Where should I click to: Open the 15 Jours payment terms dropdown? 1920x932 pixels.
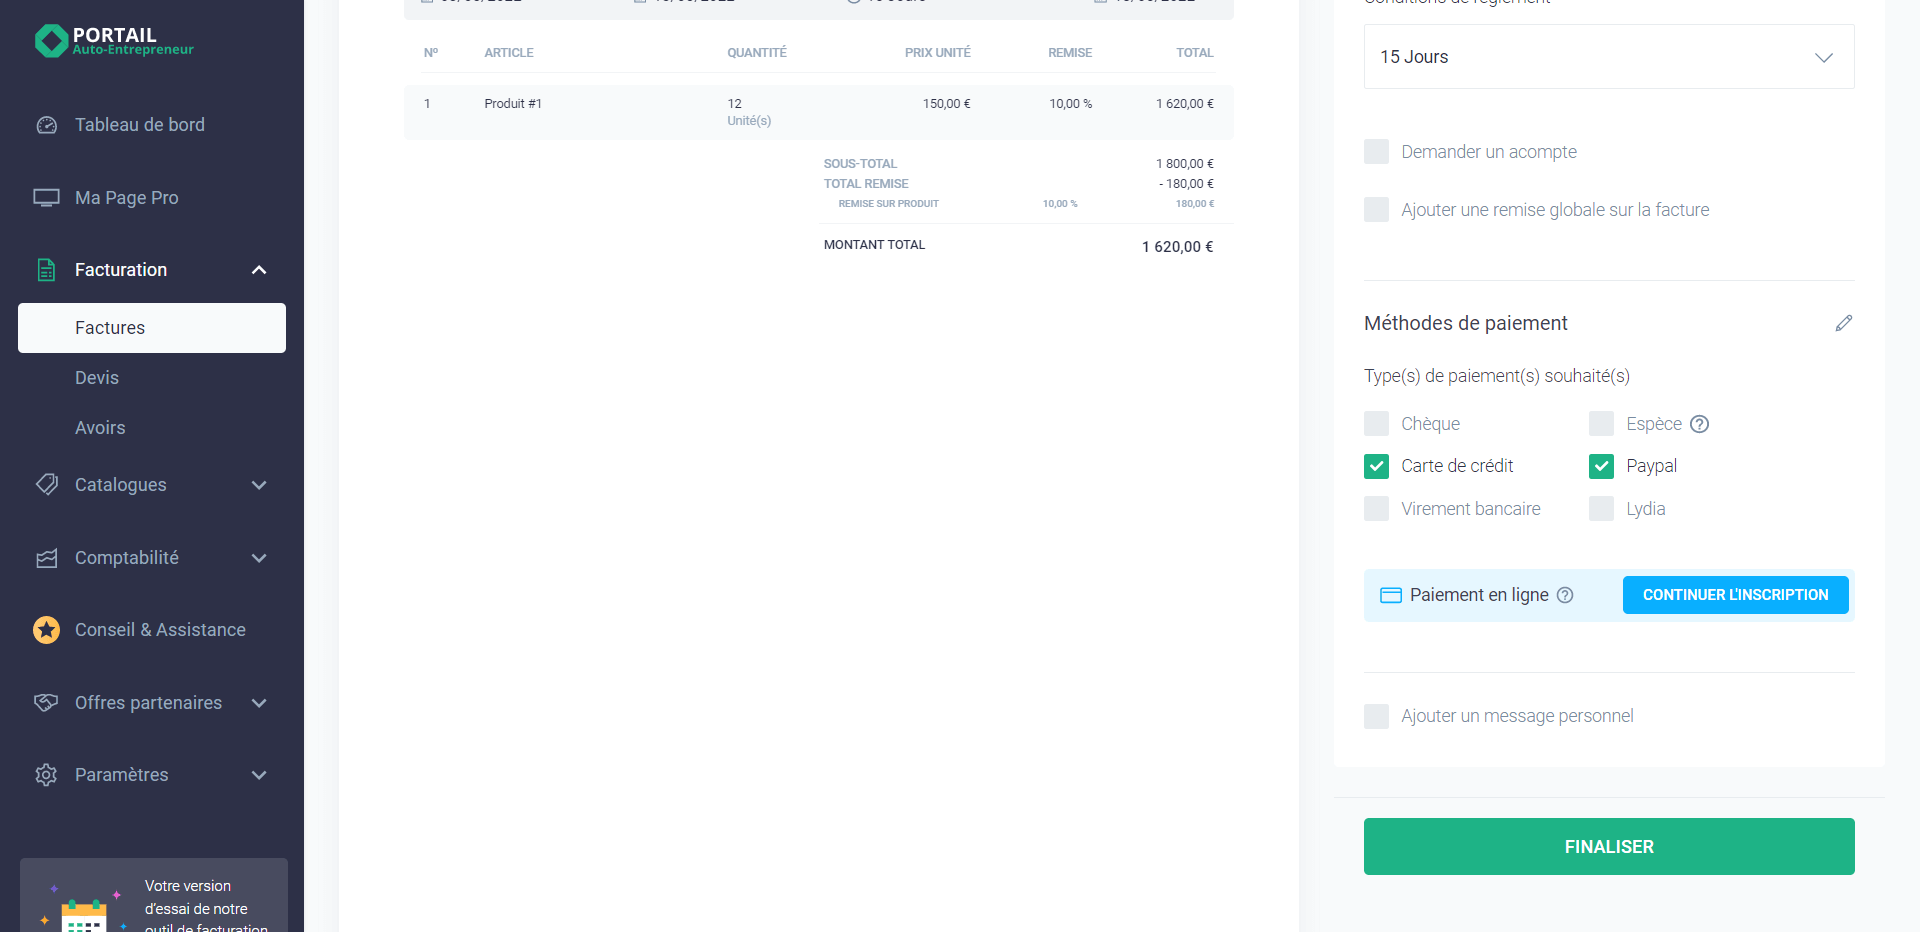pyautogui.click(x=1608, y=57)
